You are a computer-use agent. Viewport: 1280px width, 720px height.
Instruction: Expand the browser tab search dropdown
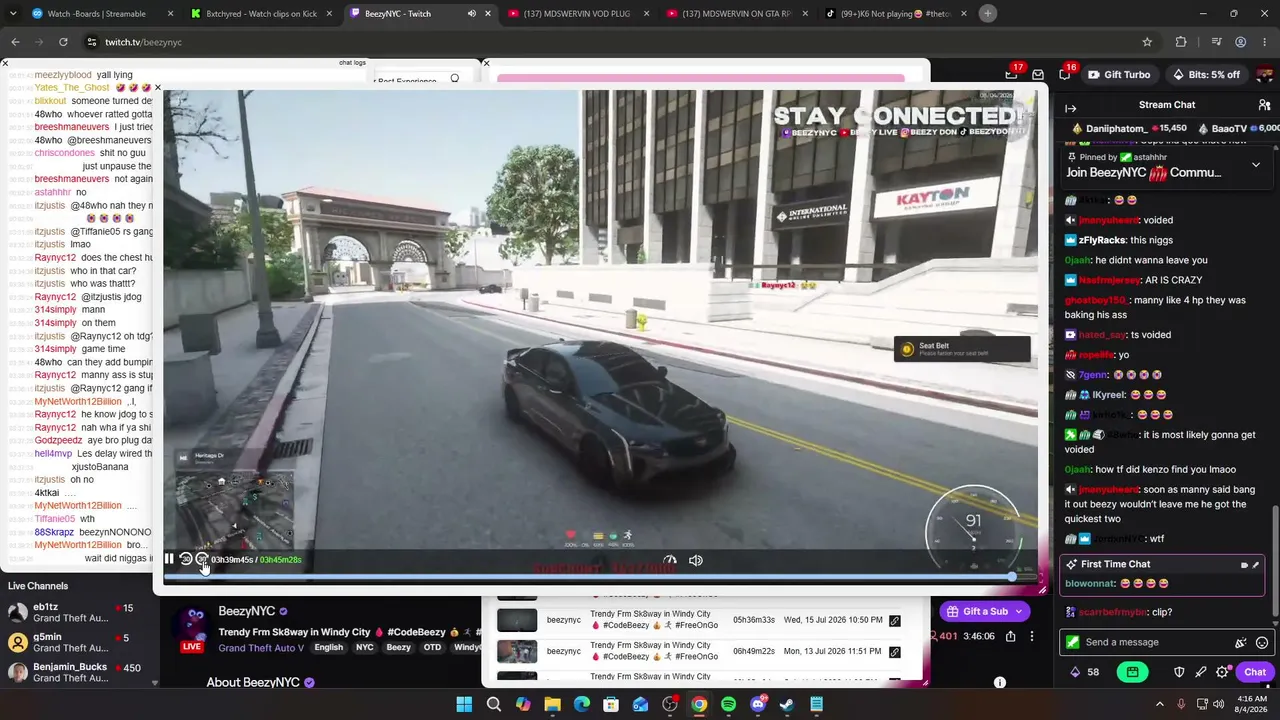[13, 14]
